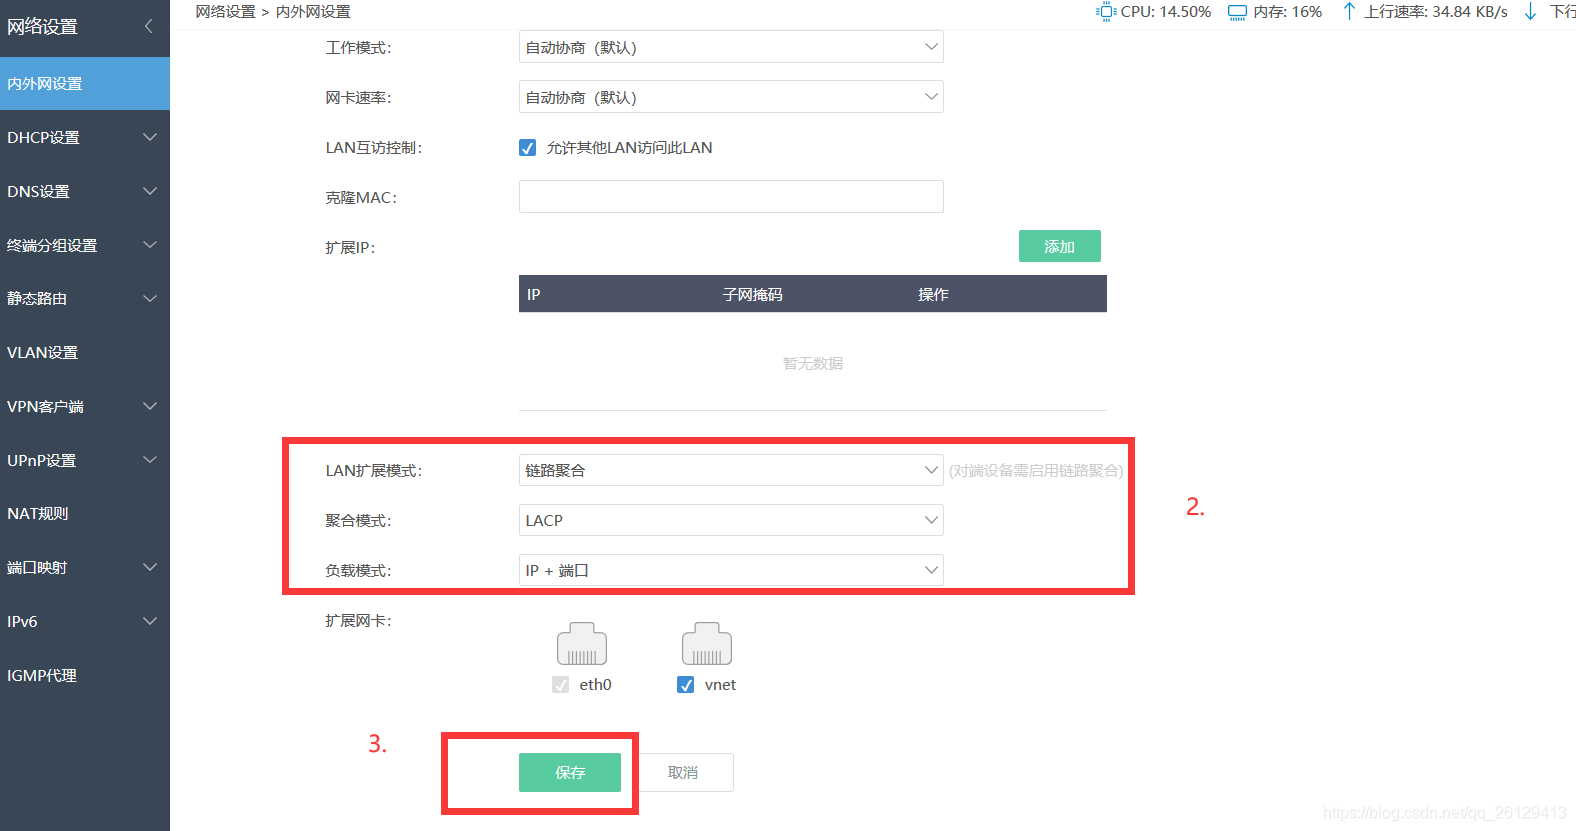
Task: Click the 克隆MAC input field
Action: tap(731, 196)
